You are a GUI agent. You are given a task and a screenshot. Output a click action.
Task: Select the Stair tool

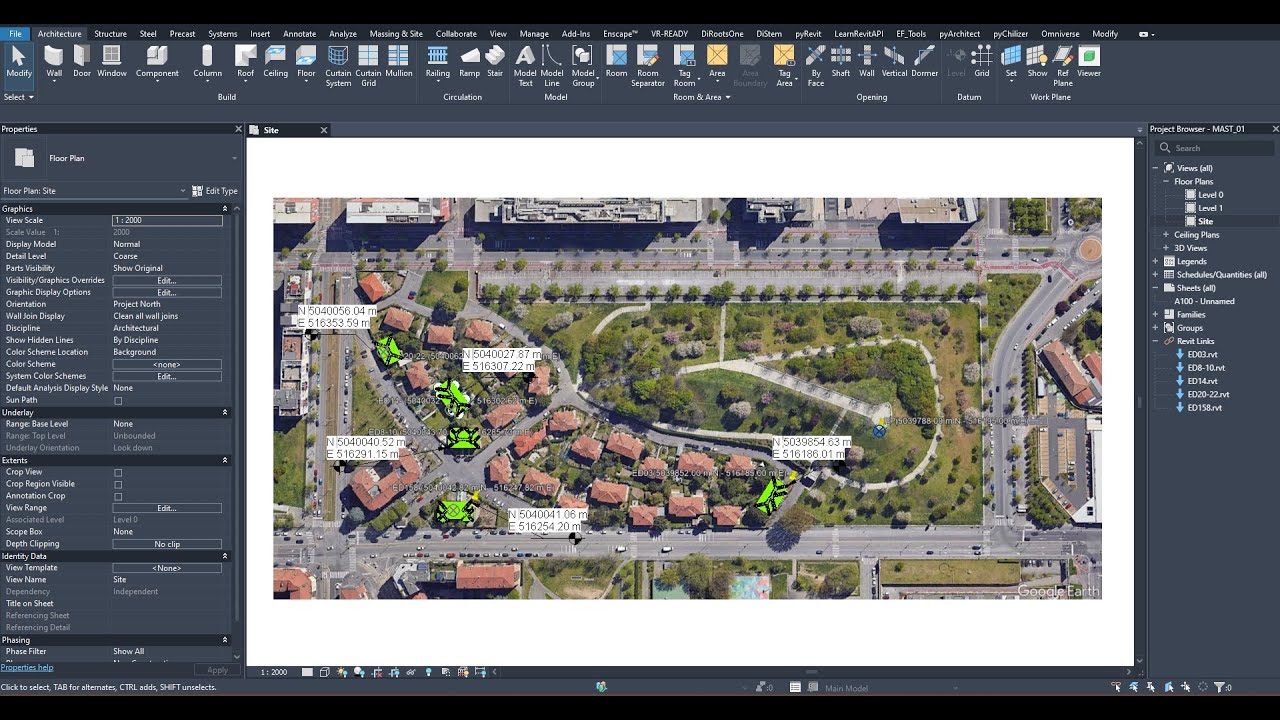(495, 61)
